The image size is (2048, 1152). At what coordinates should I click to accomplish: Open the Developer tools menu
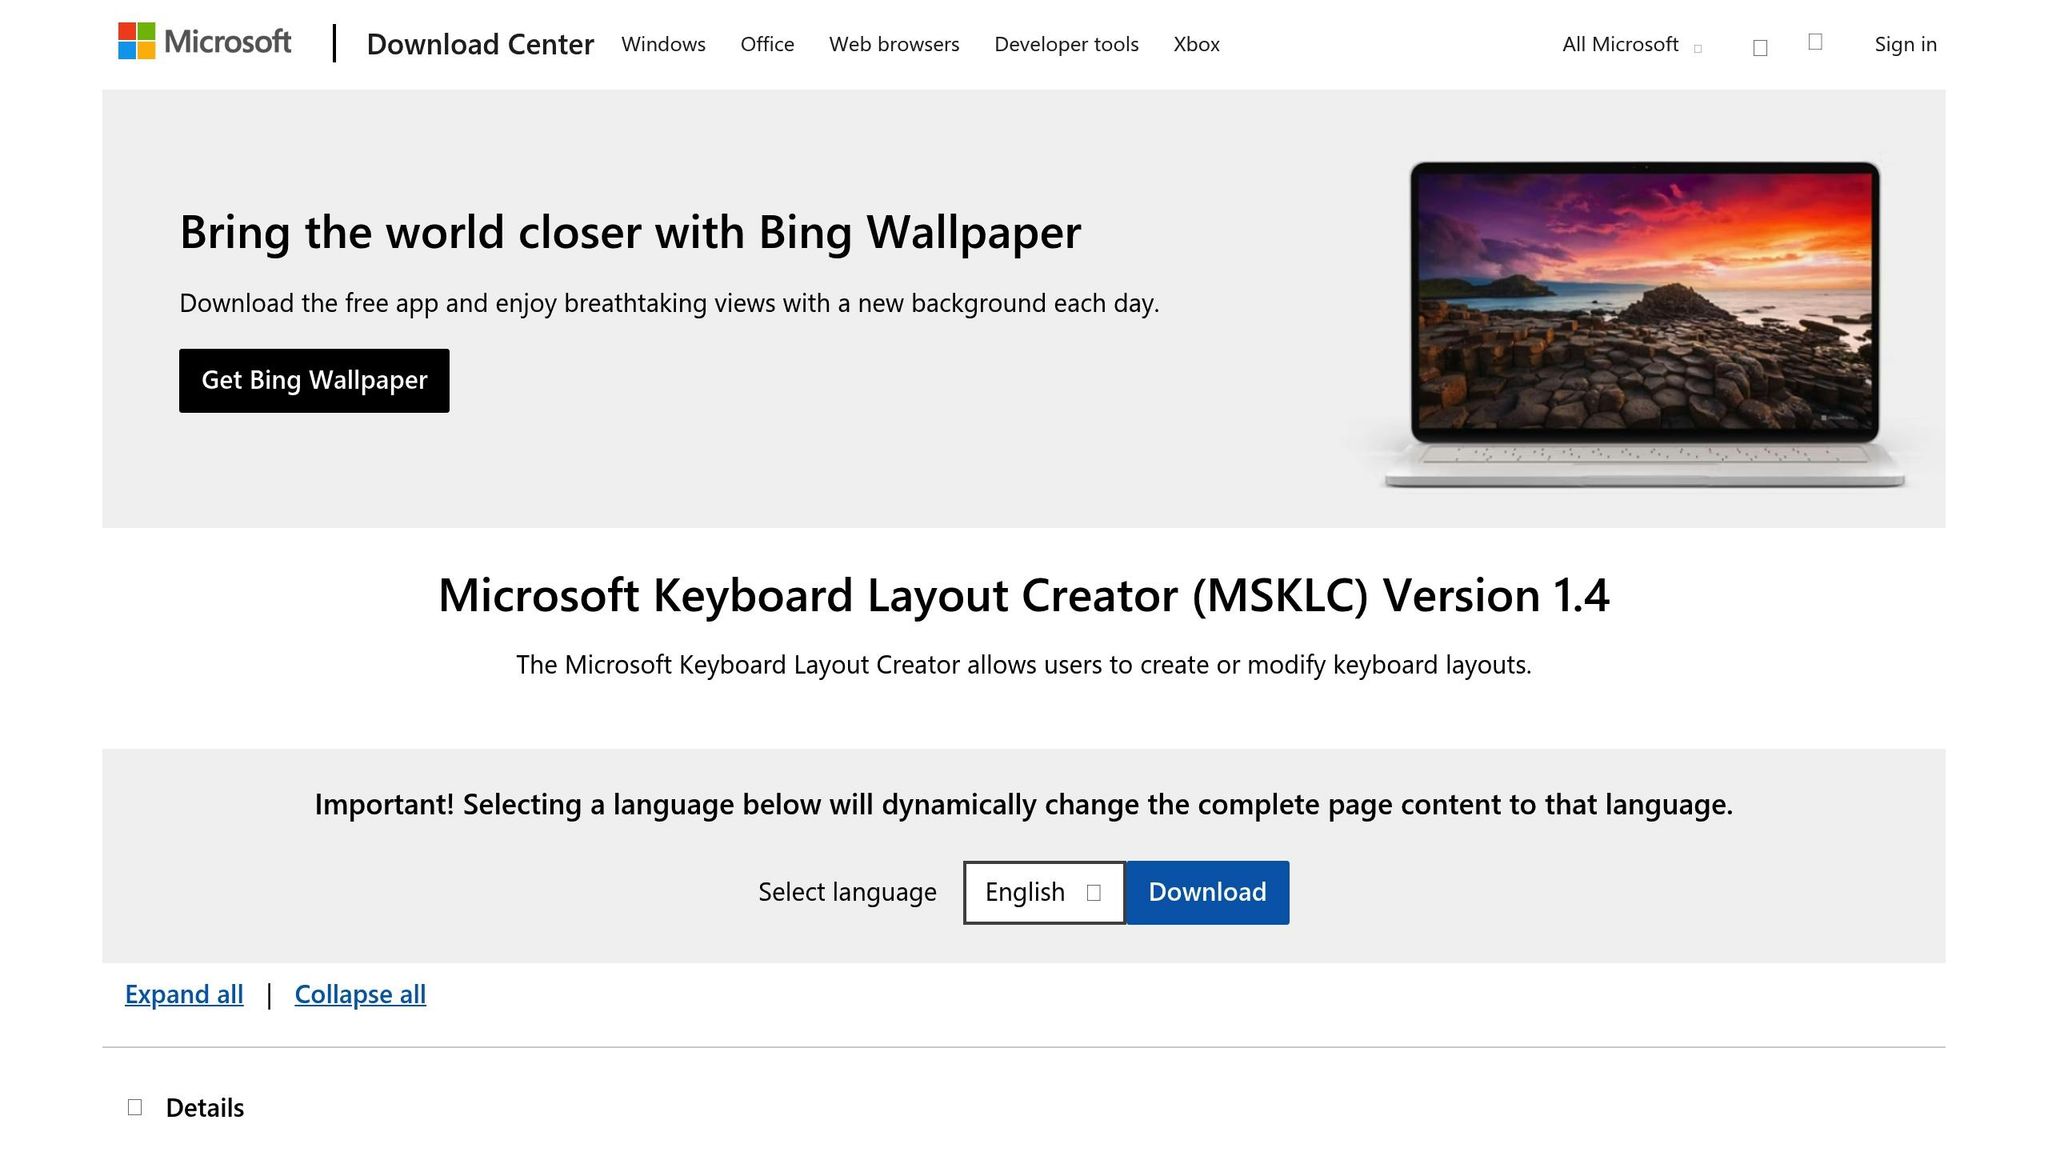(1066, 44)
